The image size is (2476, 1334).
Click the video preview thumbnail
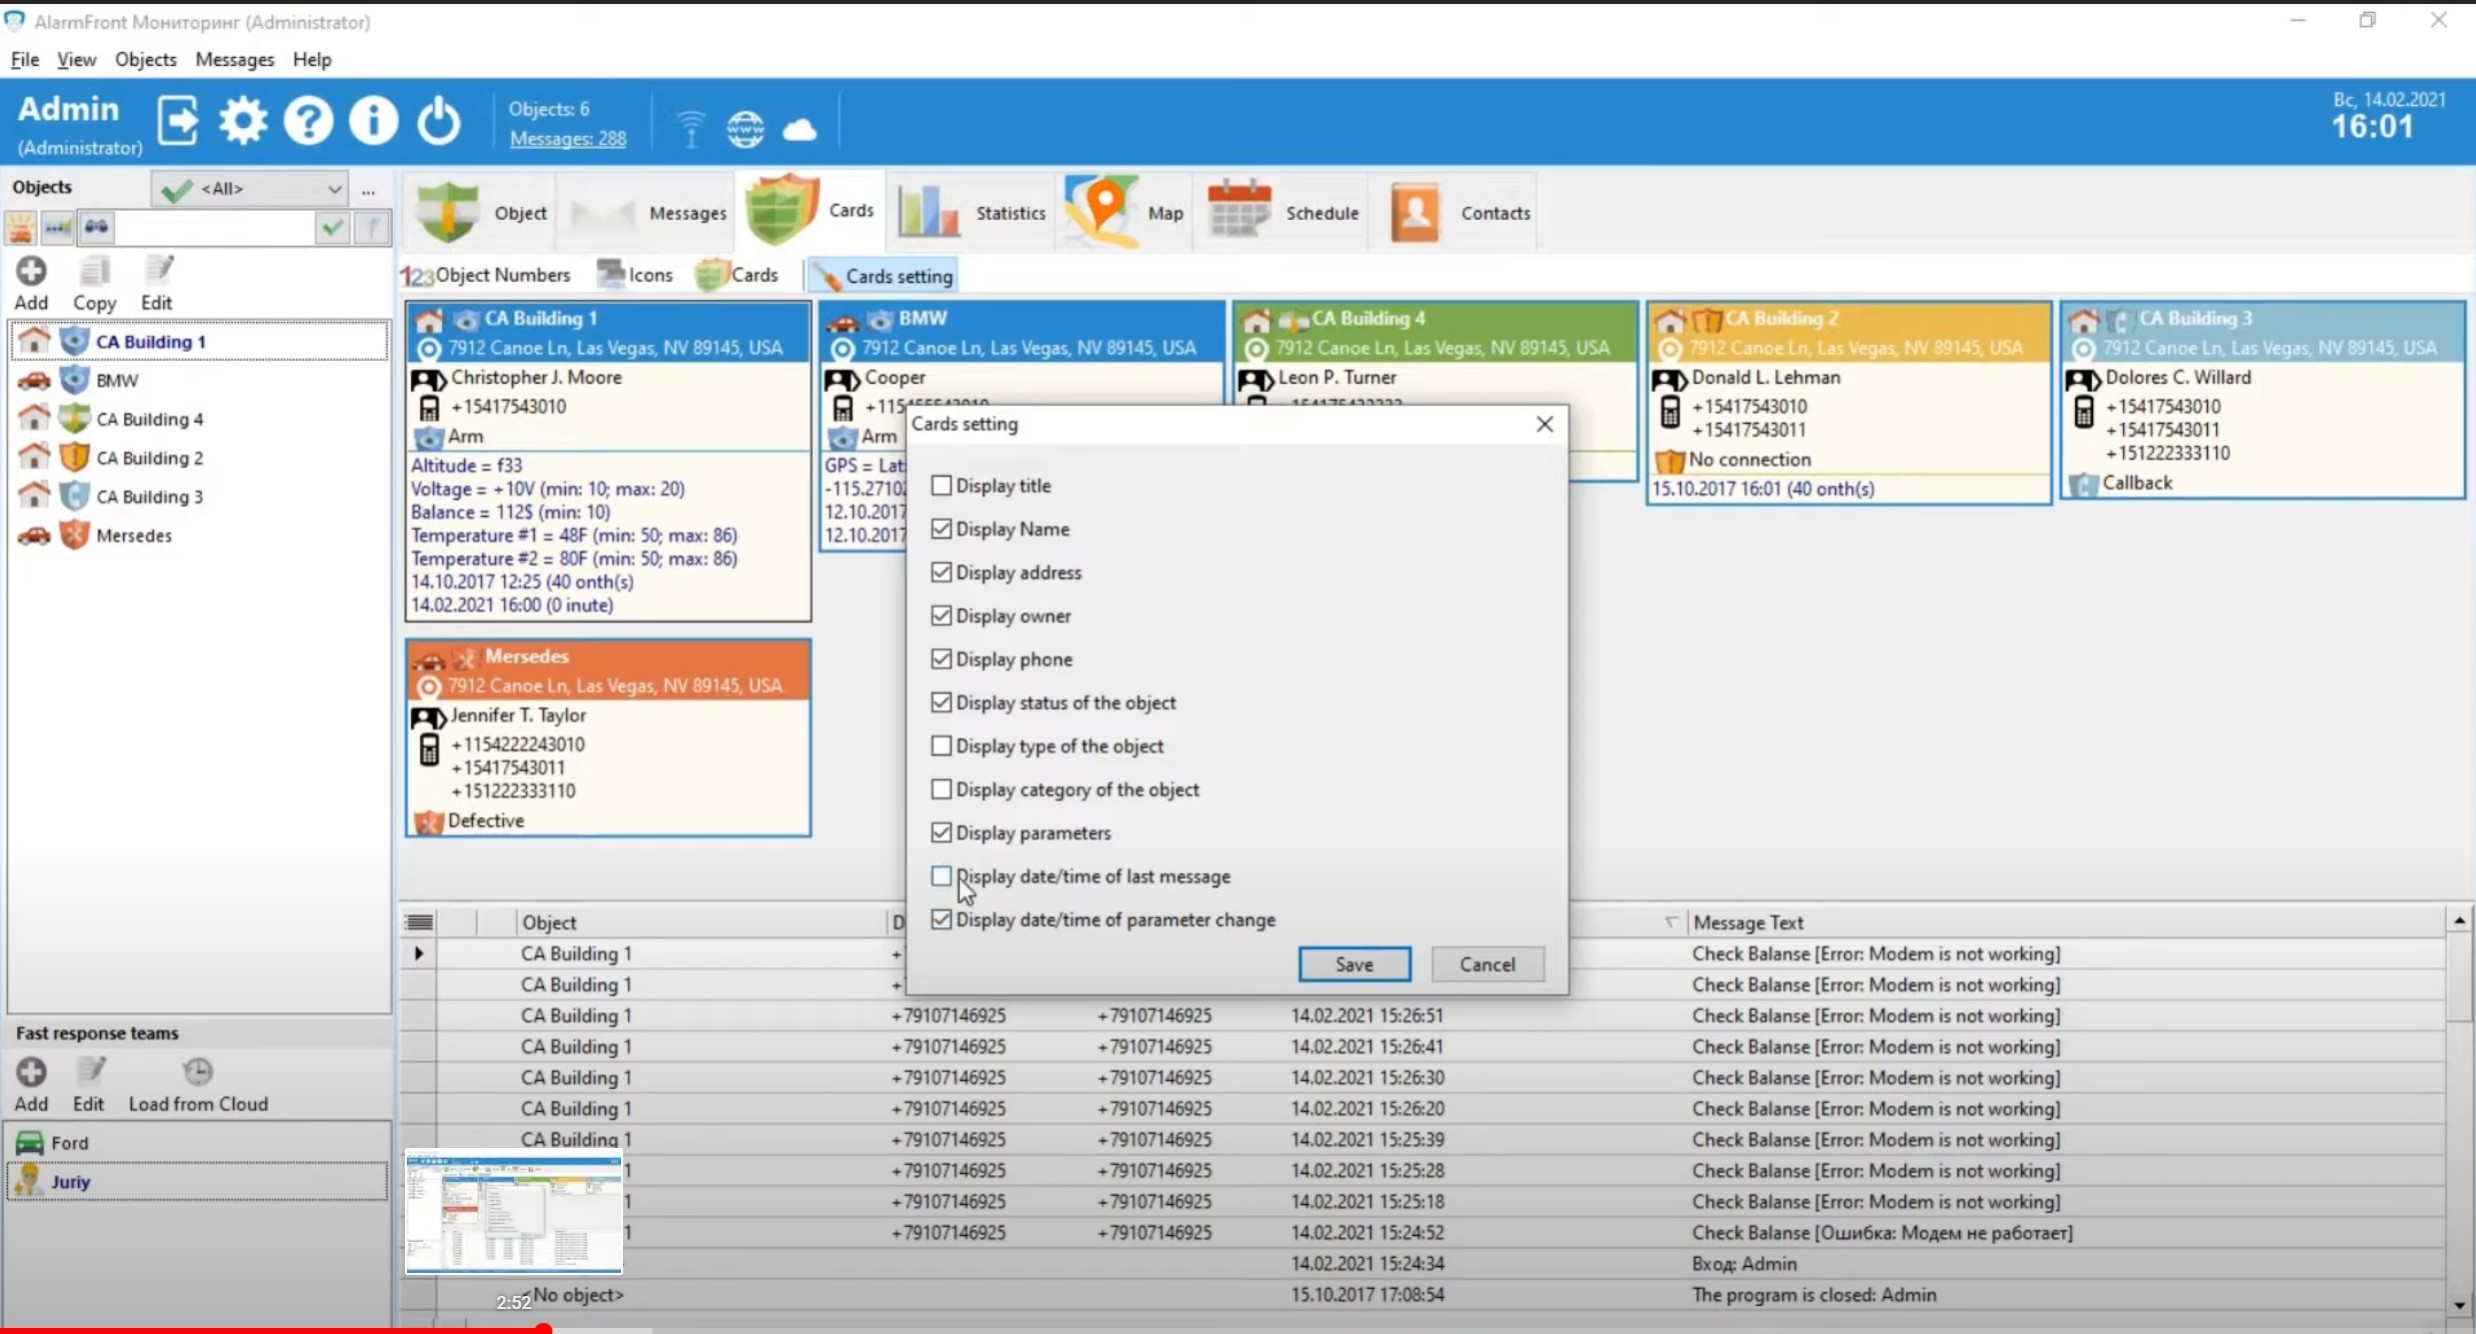point(514,1212)
